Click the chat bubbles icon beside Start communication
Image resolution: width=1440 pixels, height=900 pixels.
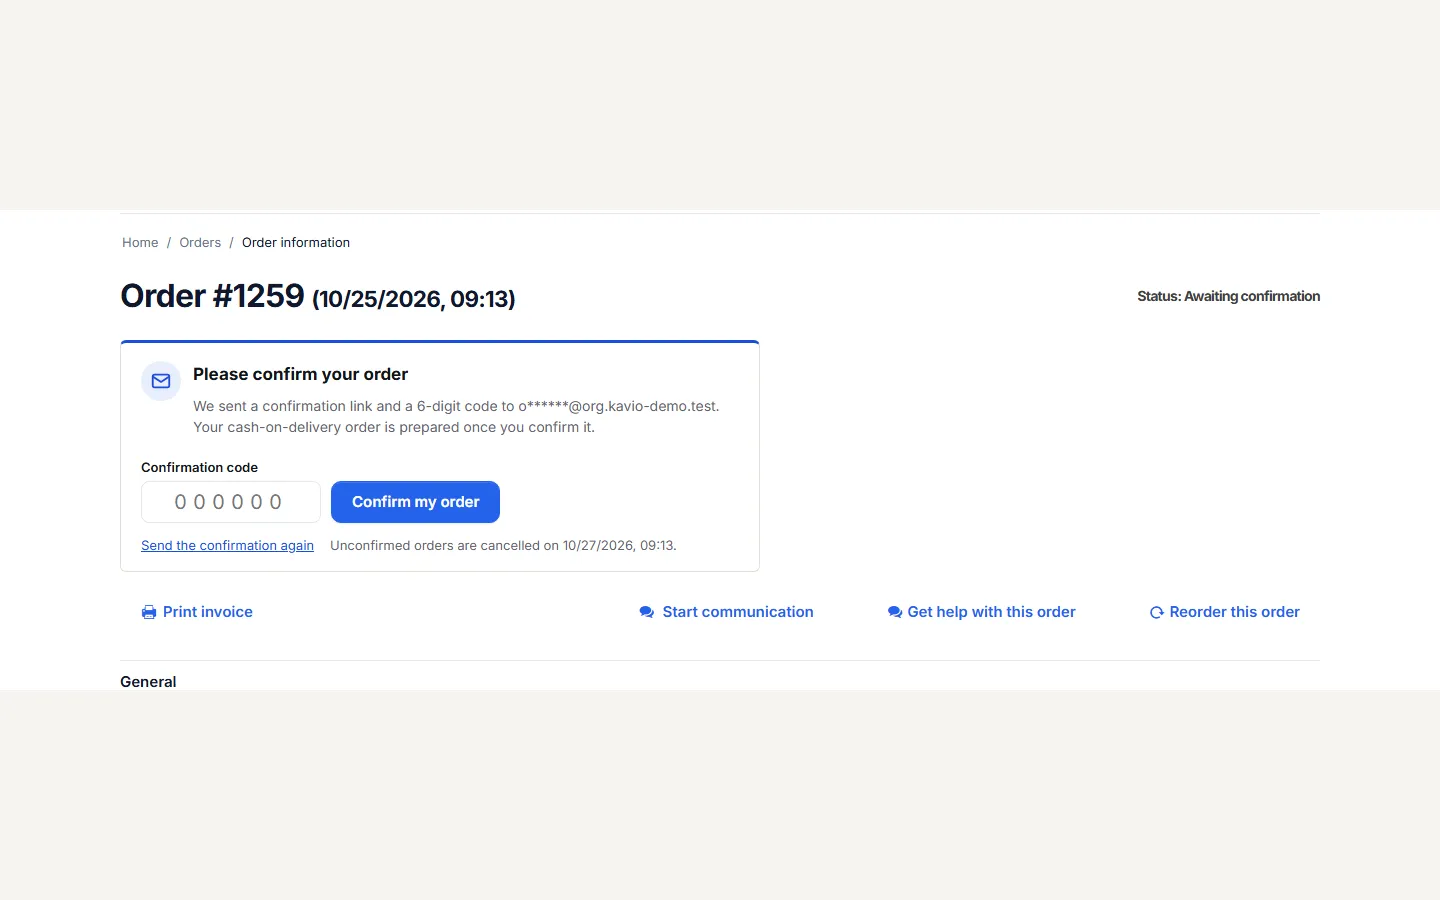point(647,612)
